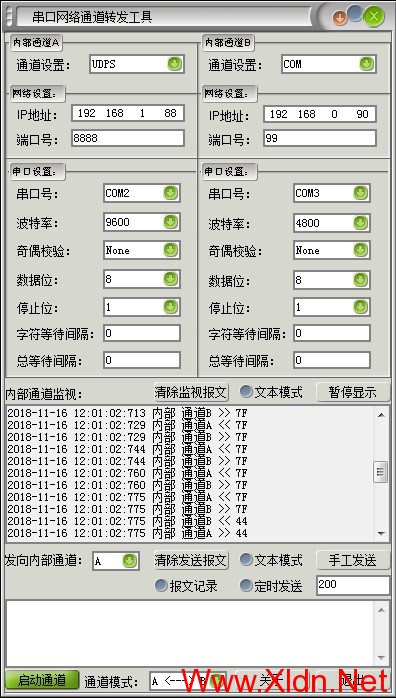Select log row 12:01:02:760 通道B >> 7F
The height and width of the screenshot is (698, 396).
(x=128, y=485)
